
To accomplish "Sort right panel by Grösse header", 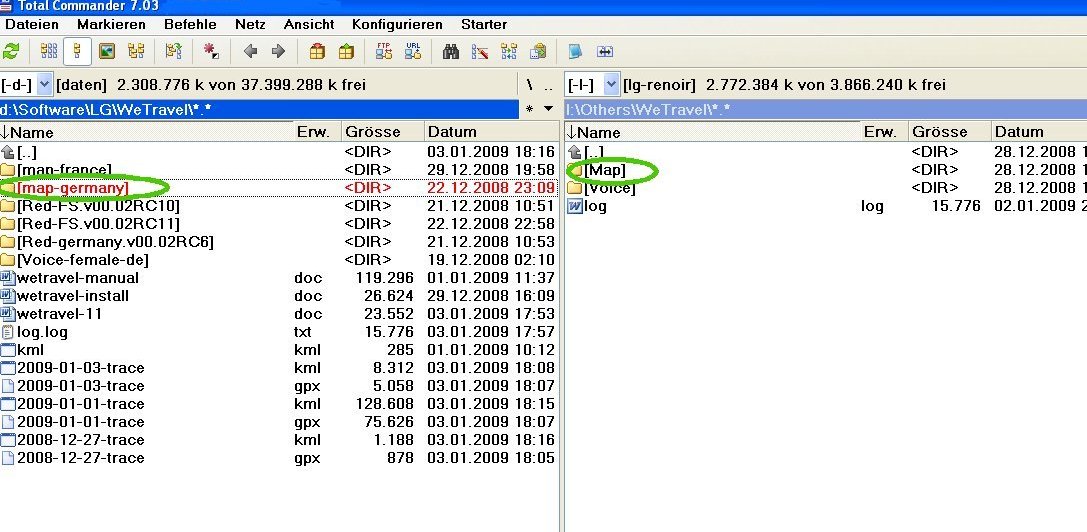I will click(950, 132).
